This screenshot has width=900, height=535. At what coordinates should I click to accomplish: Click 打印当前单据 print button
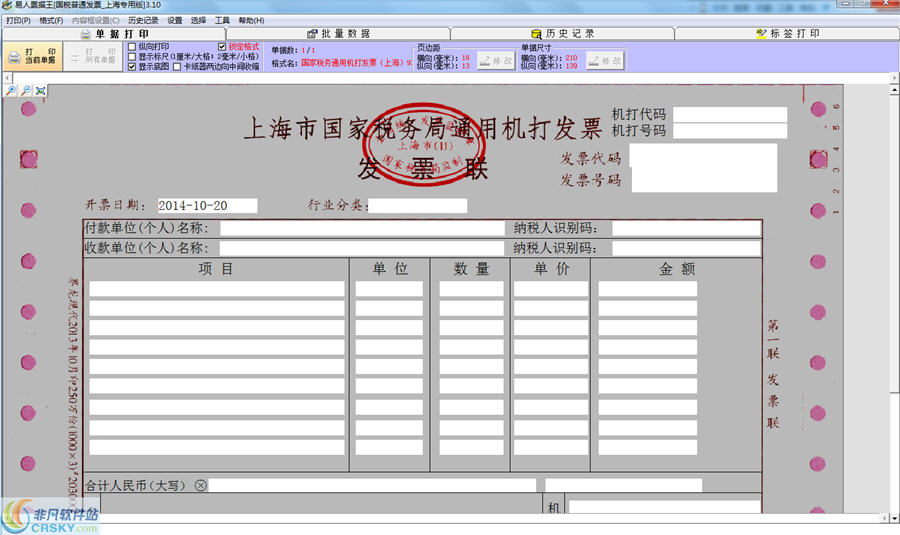click(x=32, y=56)
